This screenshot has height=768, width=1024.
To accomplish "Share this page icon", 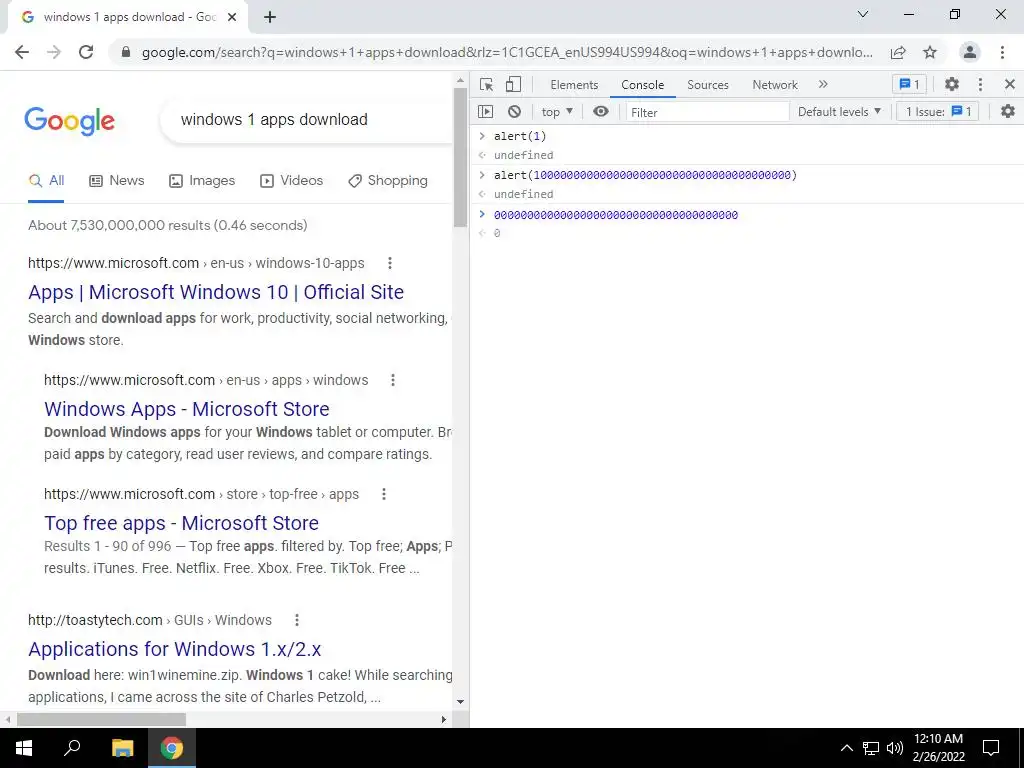I will coord(898,52).
